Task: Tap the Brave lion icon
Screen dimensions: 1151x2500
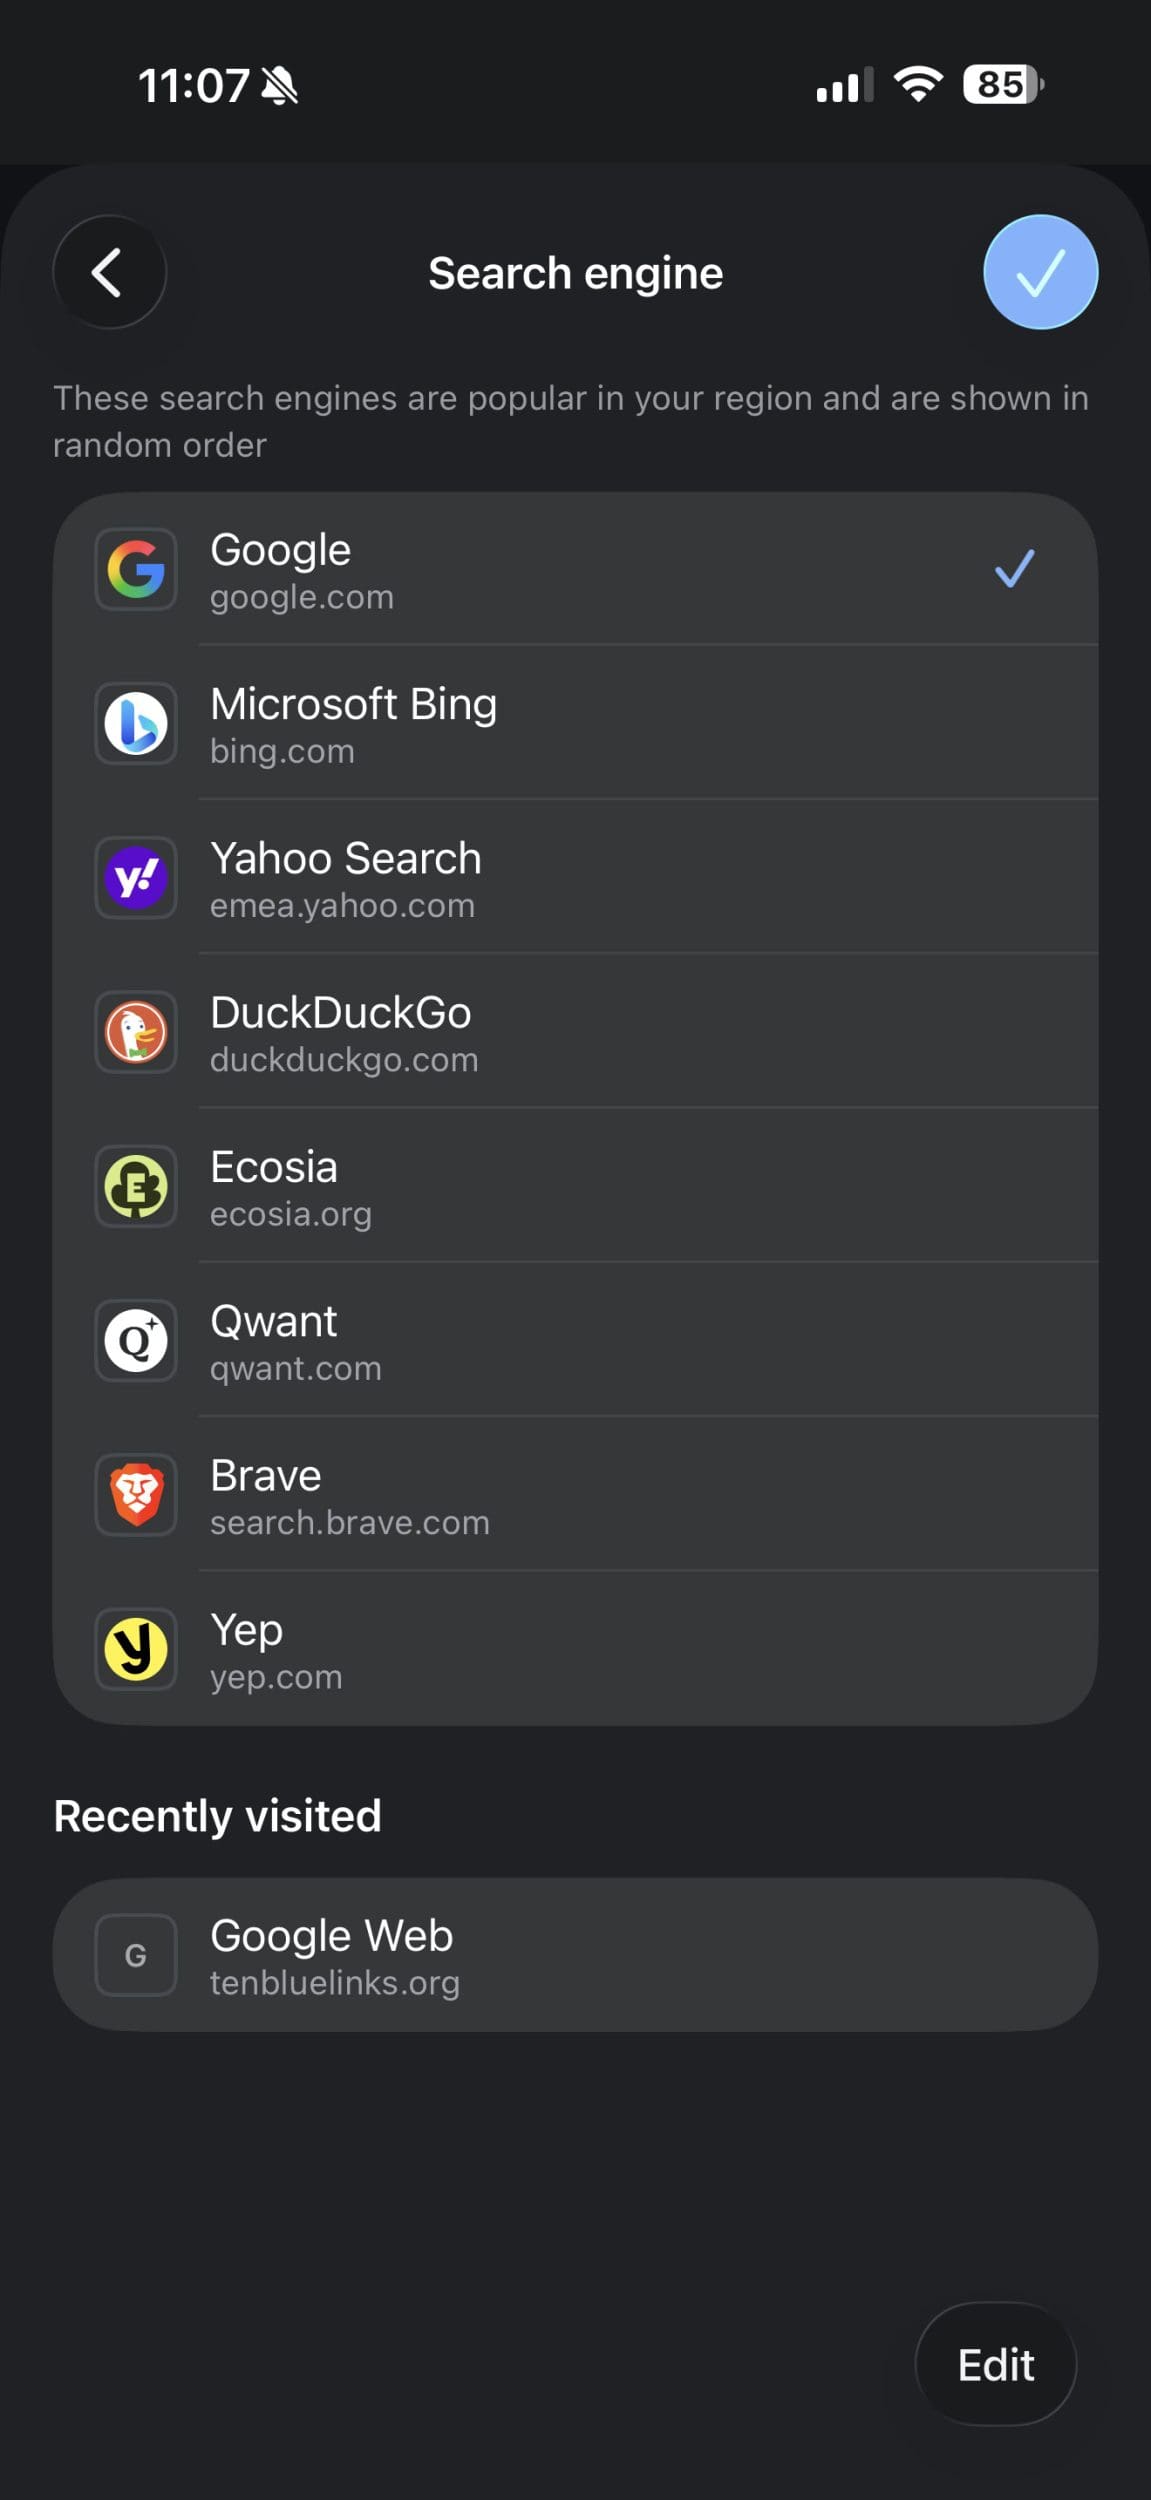Action: (x=136, y=1495)
